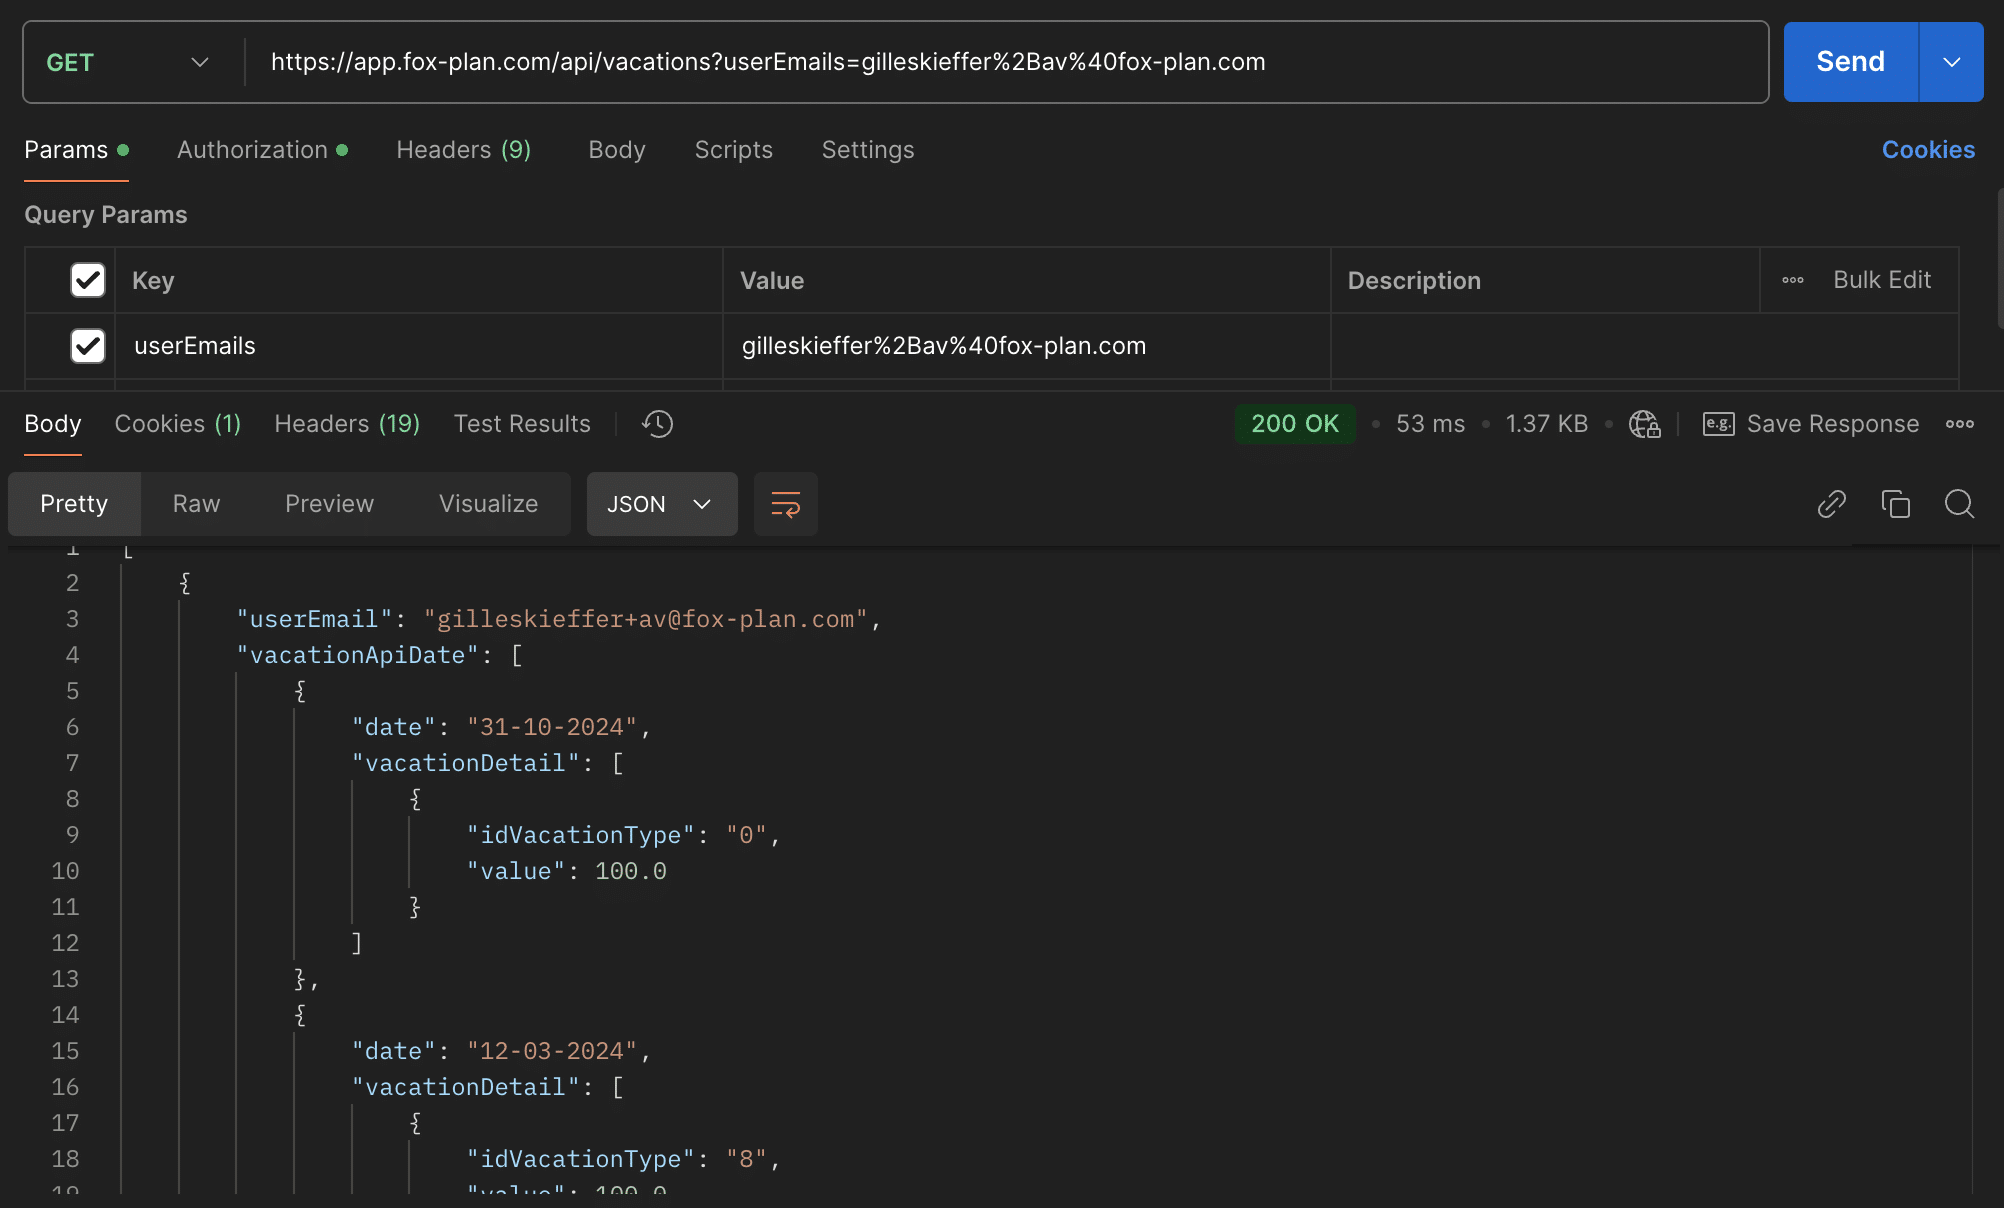
Task: Click the Description cell for userEmails
Action: click(1645, 346)
